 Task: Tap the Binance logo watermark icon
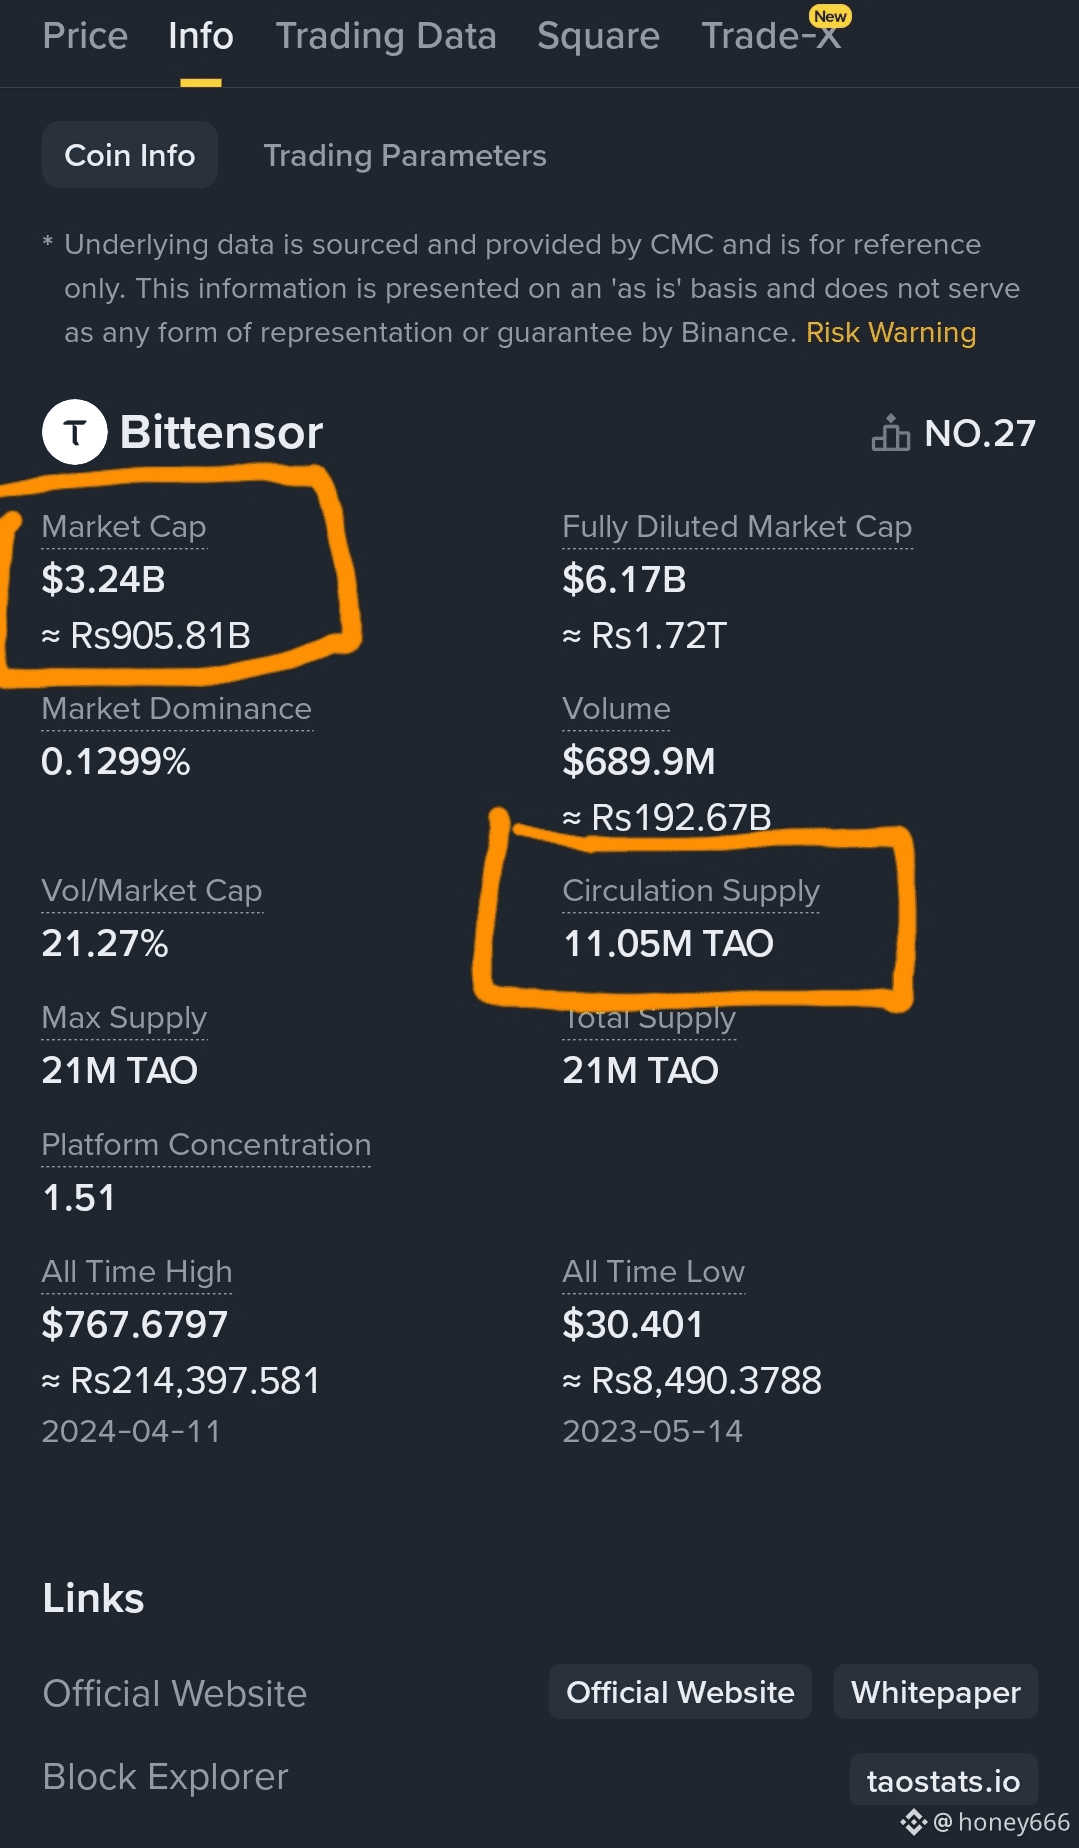pos(914,1822)
